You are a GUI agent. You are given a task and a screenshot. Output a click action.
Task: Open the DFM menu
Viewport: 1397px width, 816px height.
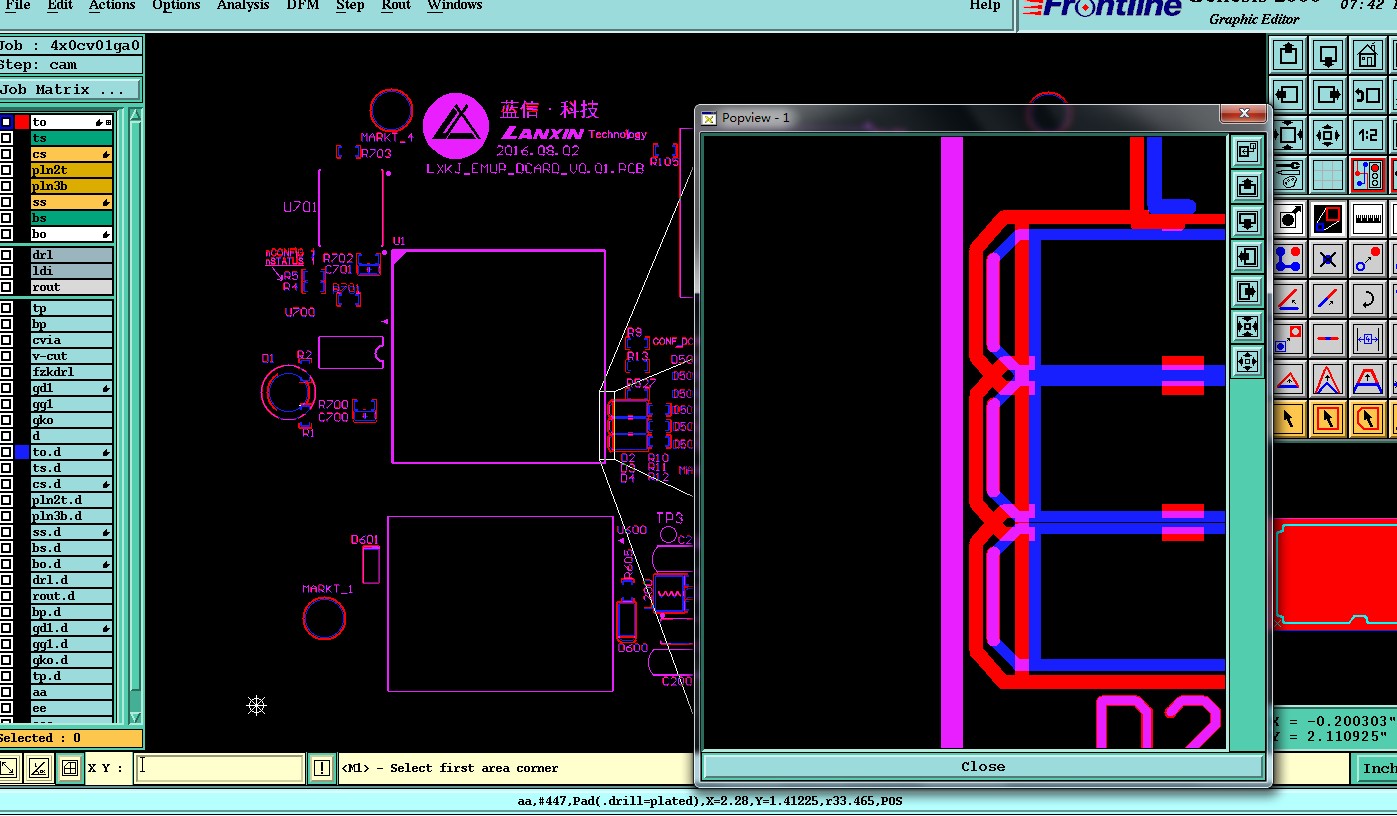coord(303,6)
